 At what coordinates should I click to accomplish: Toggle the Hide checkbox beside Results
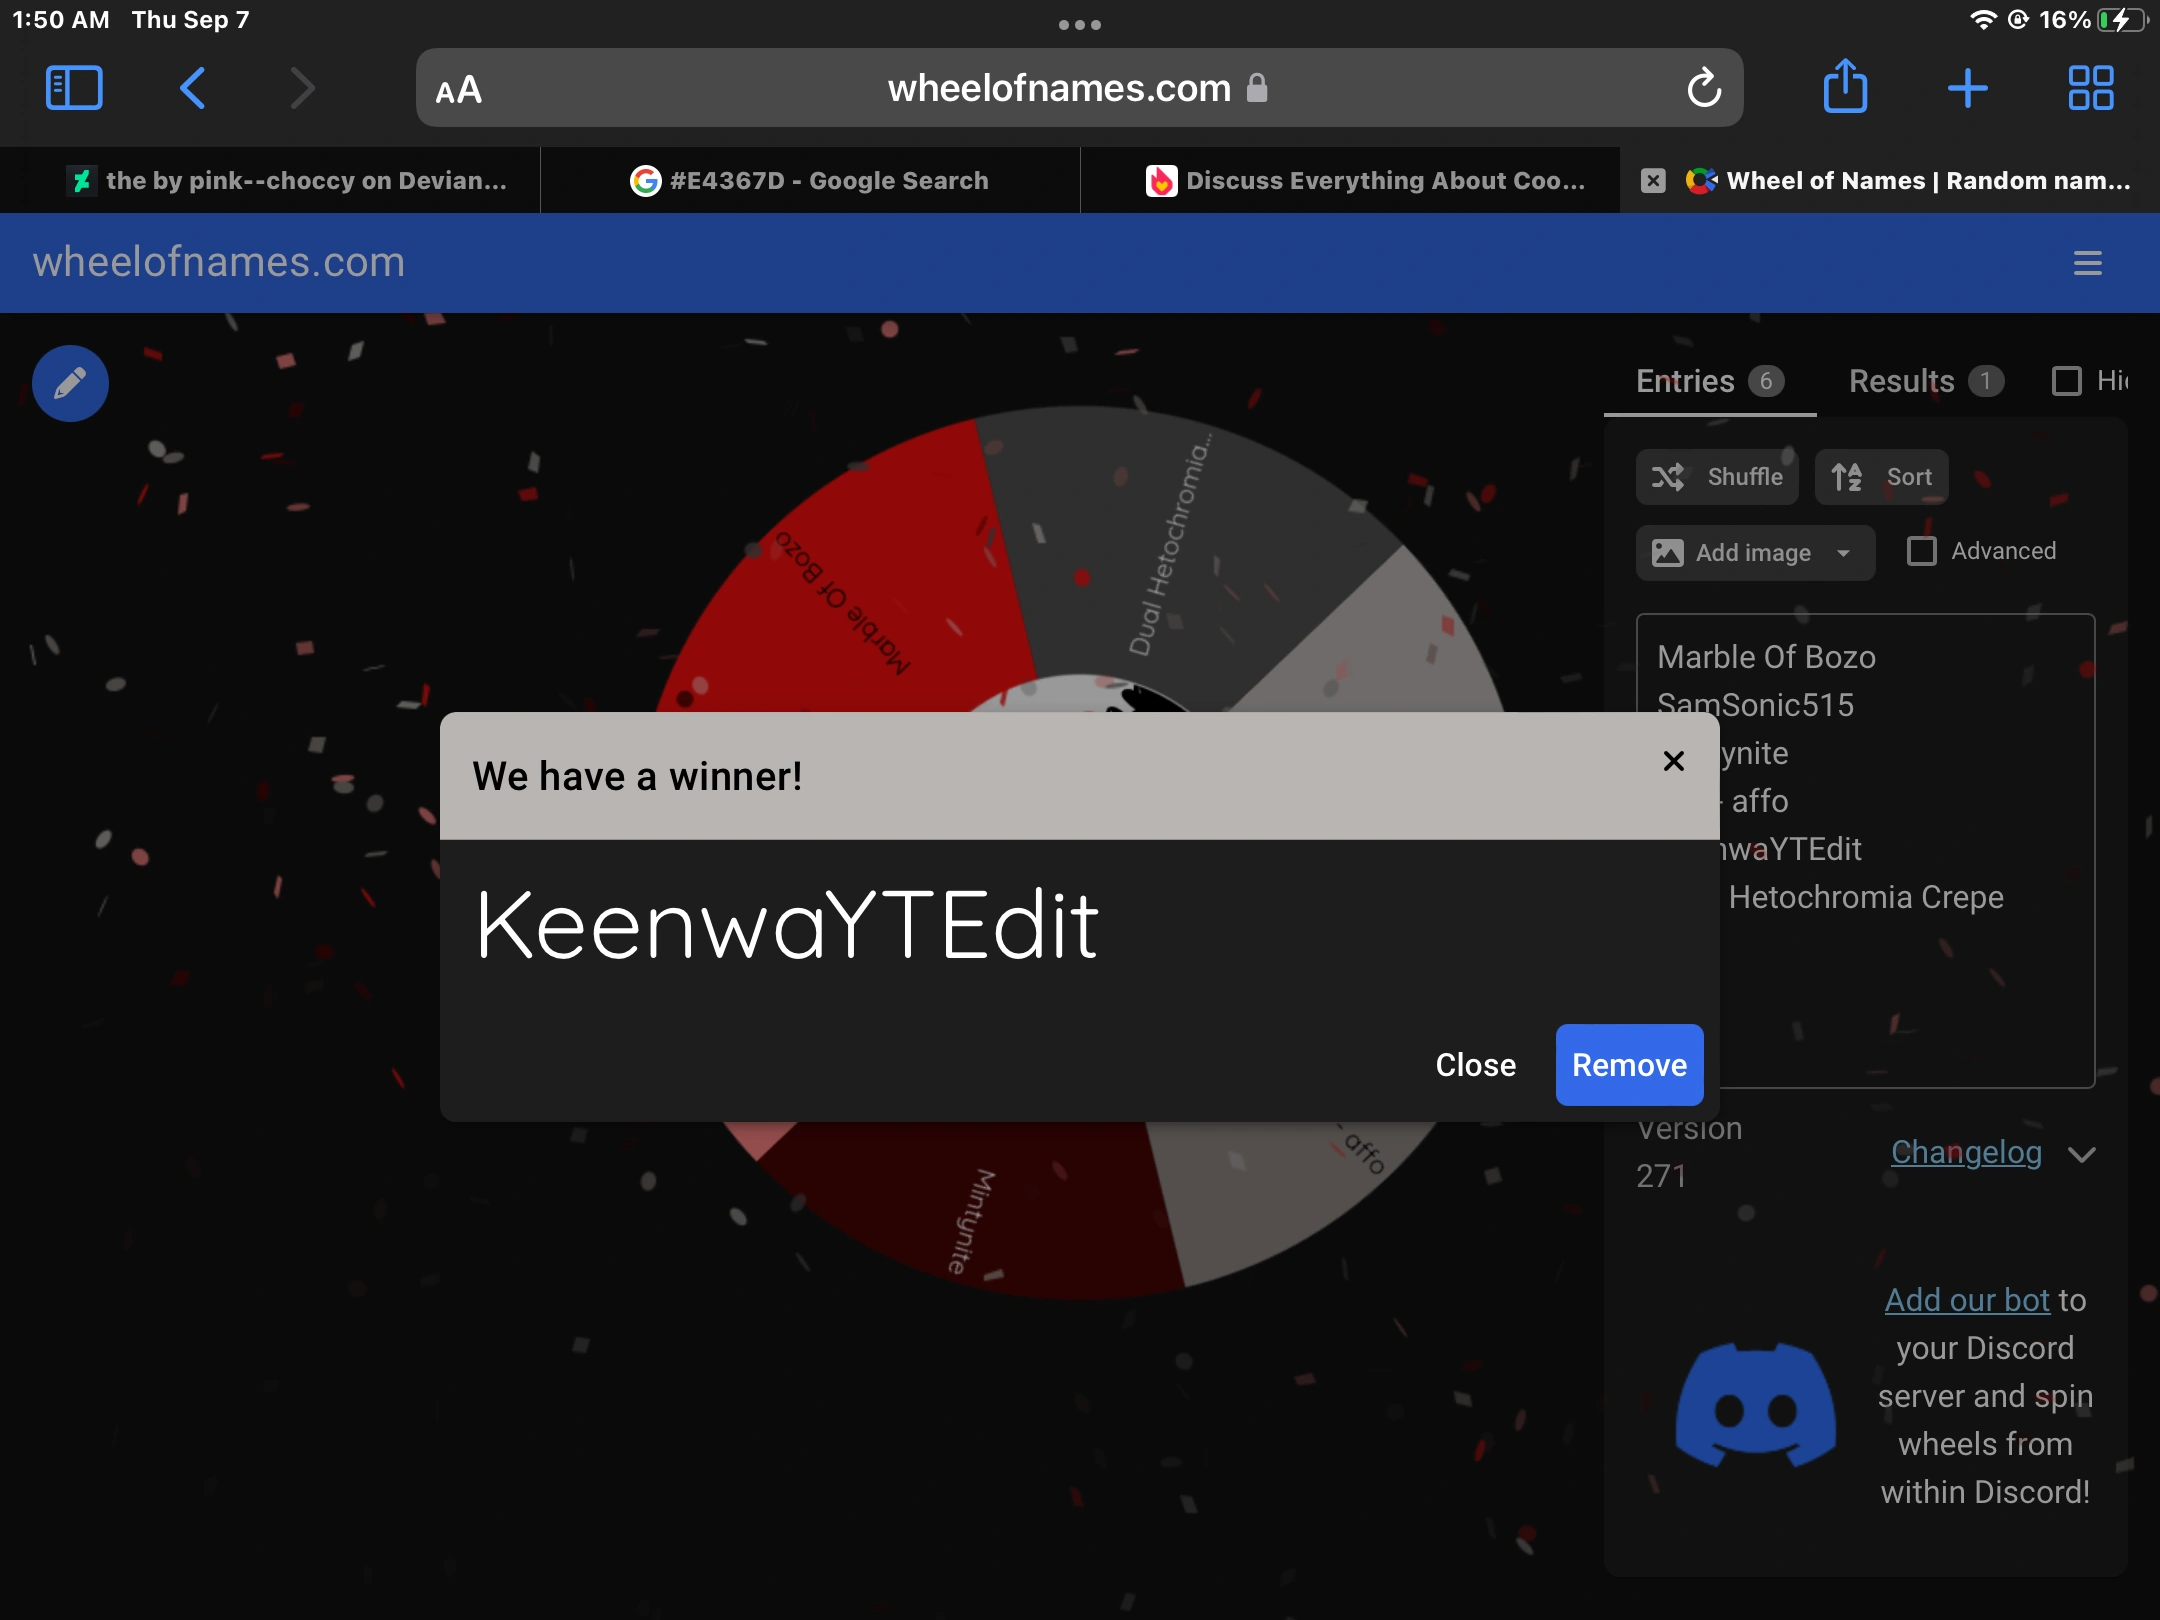tap(2066, 381)
